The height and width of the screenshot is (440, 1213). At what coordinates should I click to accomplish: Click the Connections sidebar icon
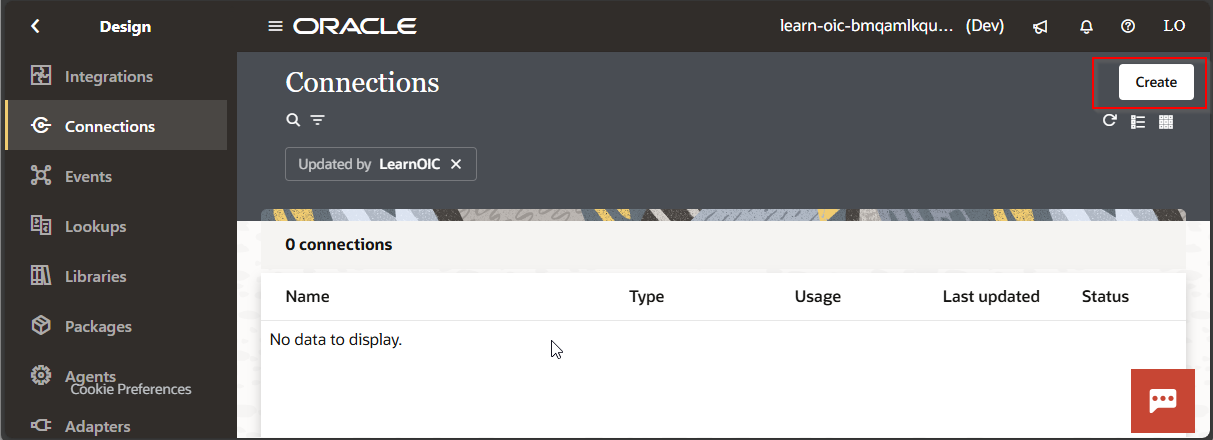[41, 126]
